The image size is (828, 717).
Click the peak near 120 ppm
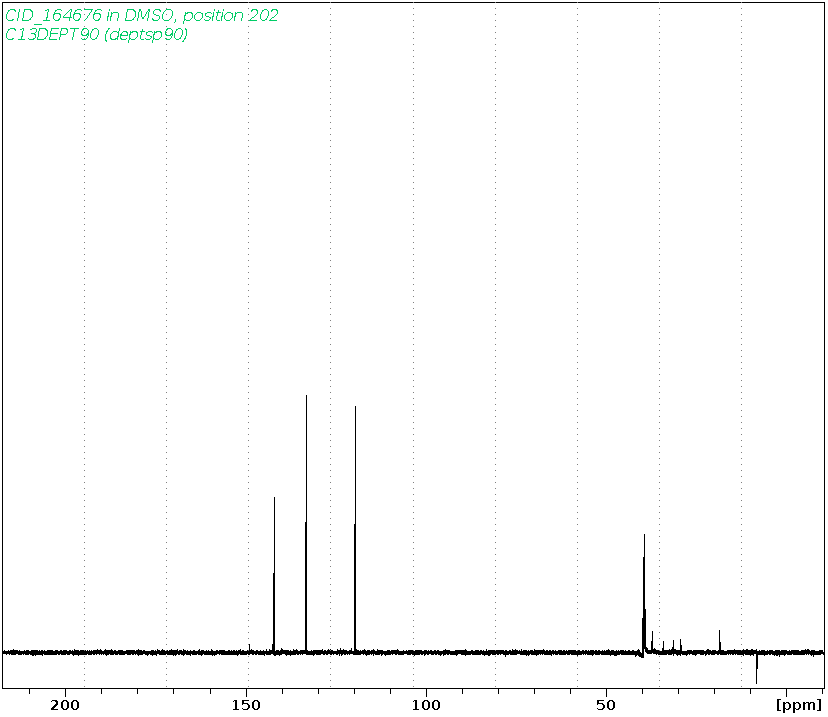(355, 528)
